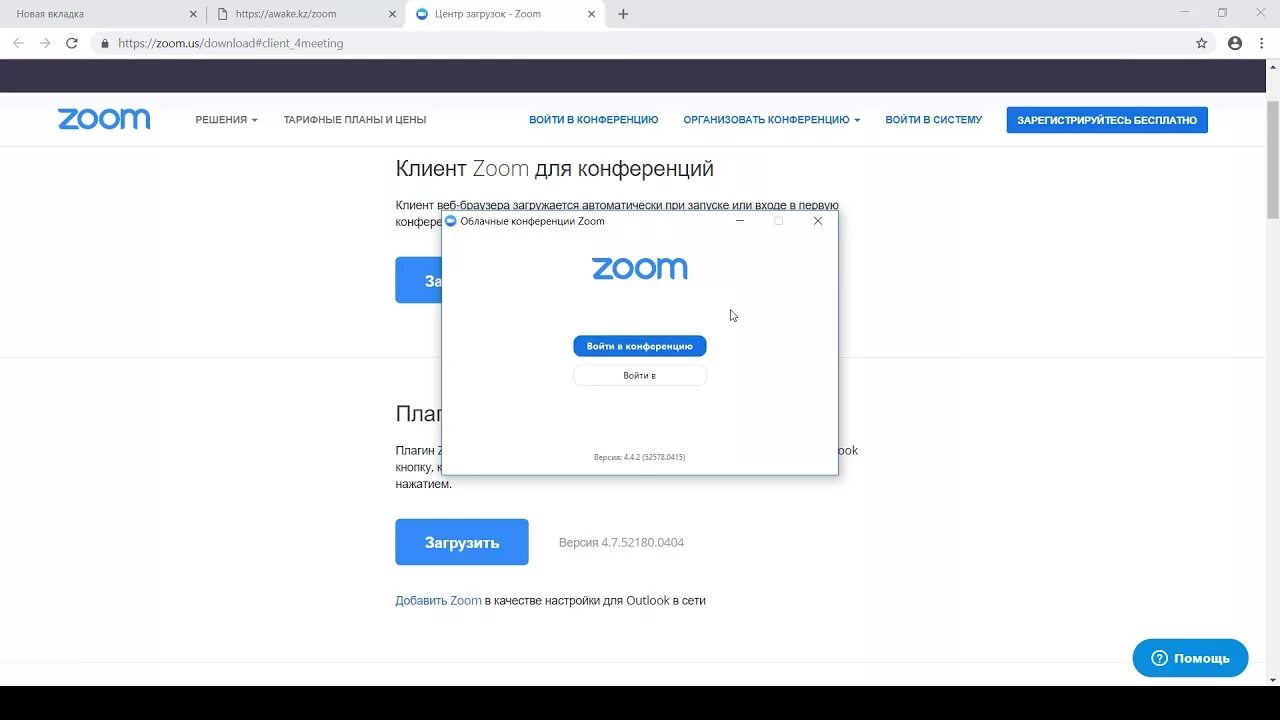Click the page vertical scrollbar thumb
Viewport: 1280px width, 720px height.
[1273, 160]
